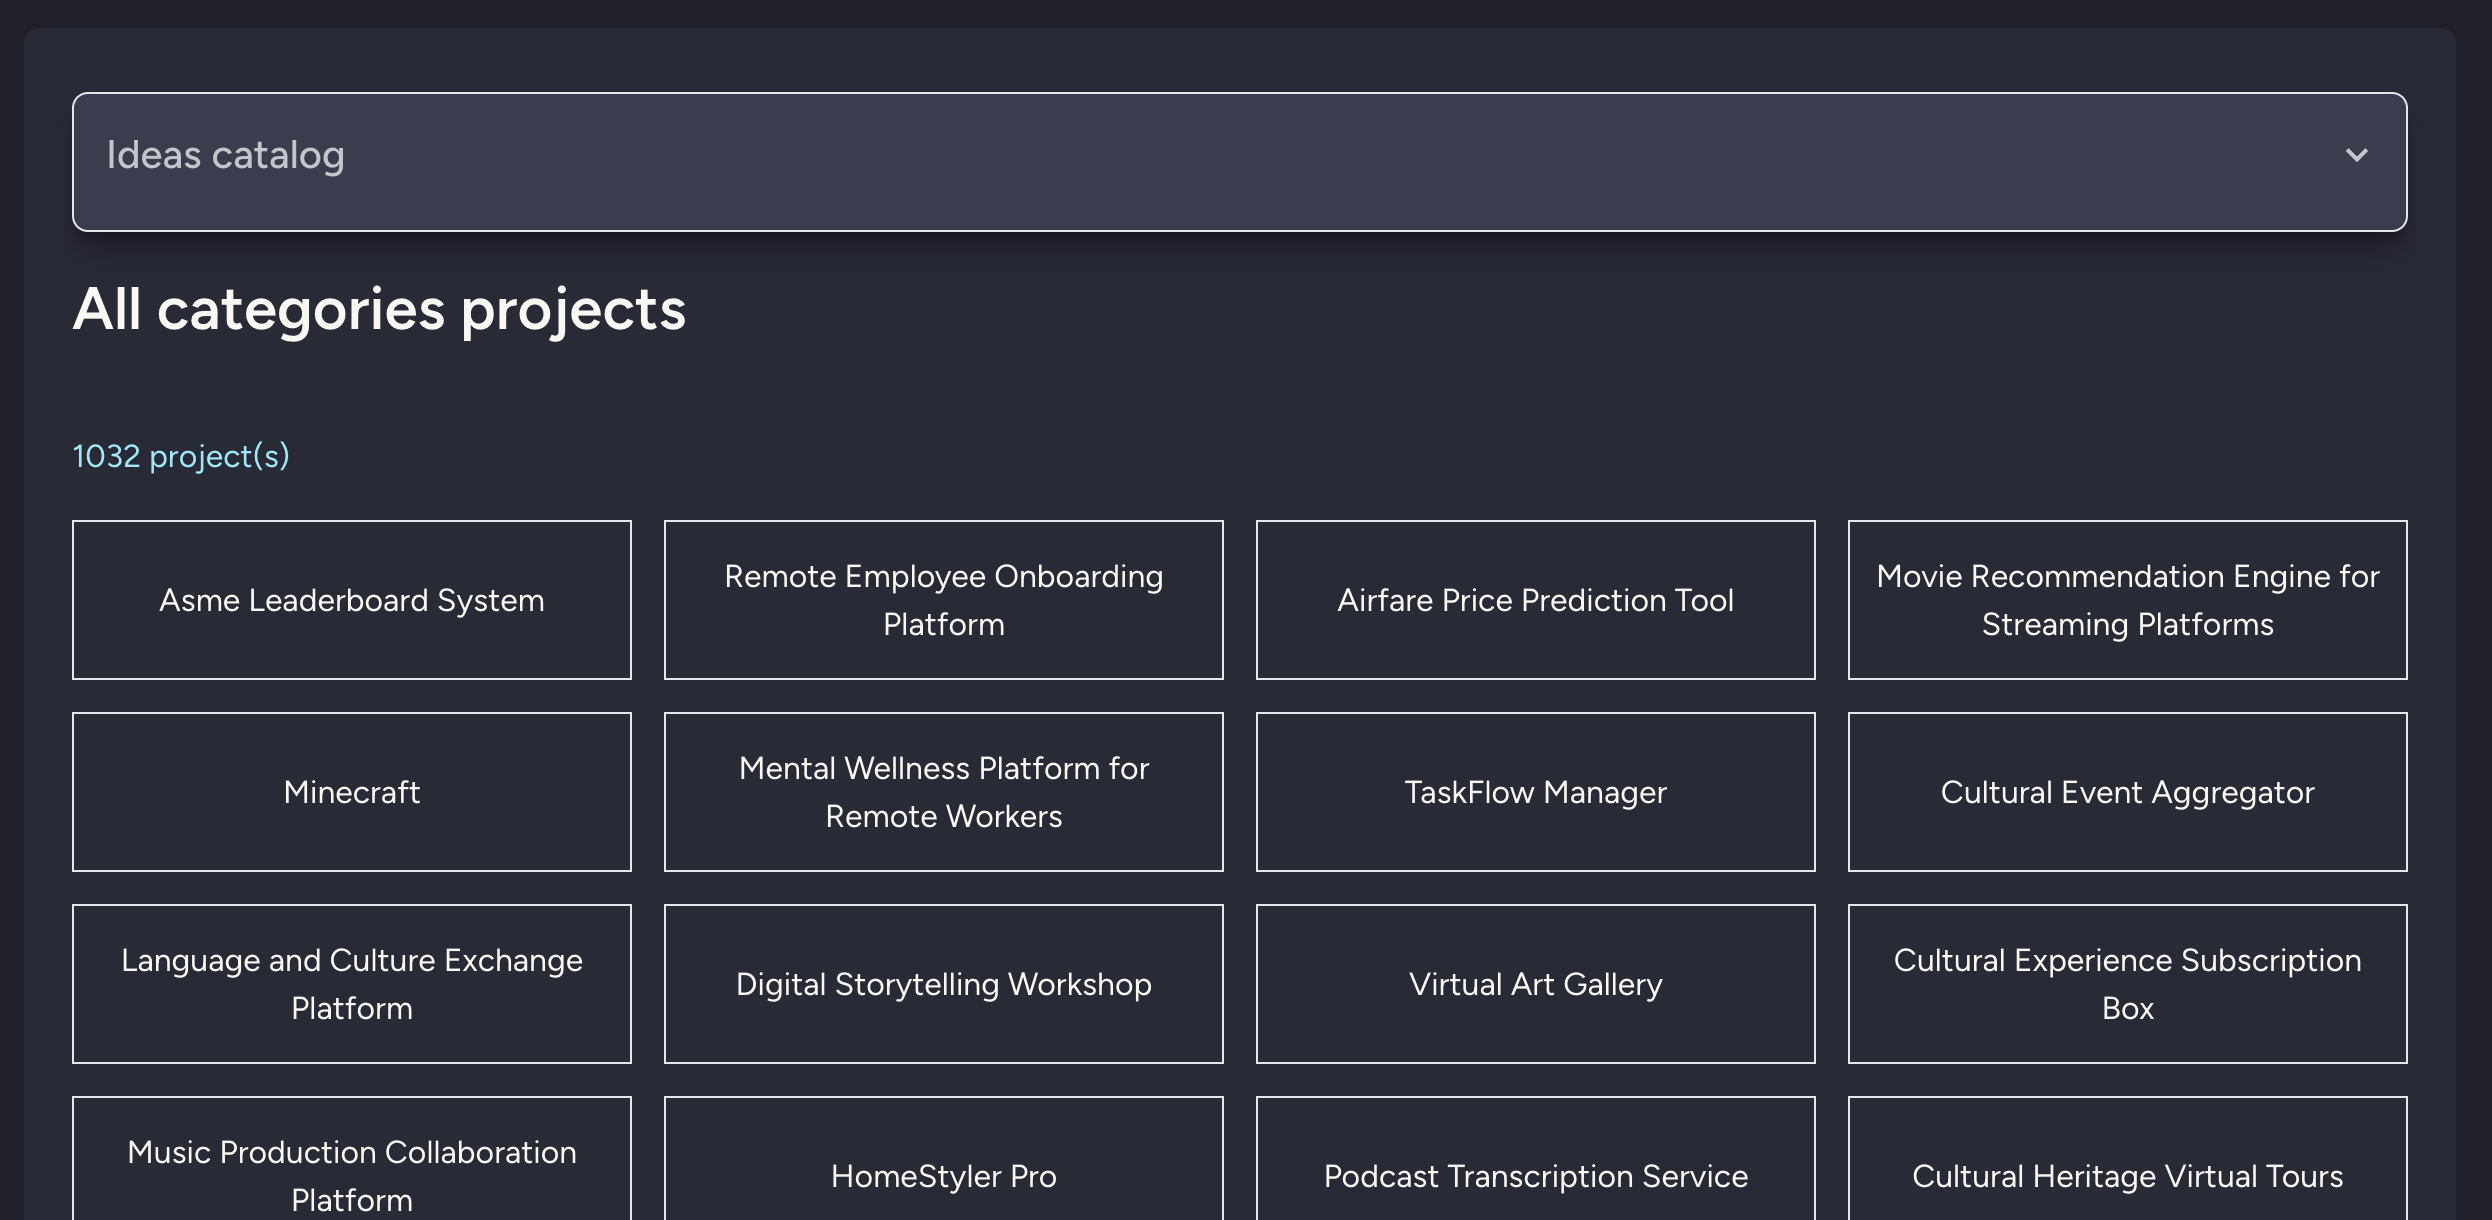Open the Podcast Transcription Service project
Image resolution: width=2492 pixels, height=1220 pixels.
[1535, 1176]
